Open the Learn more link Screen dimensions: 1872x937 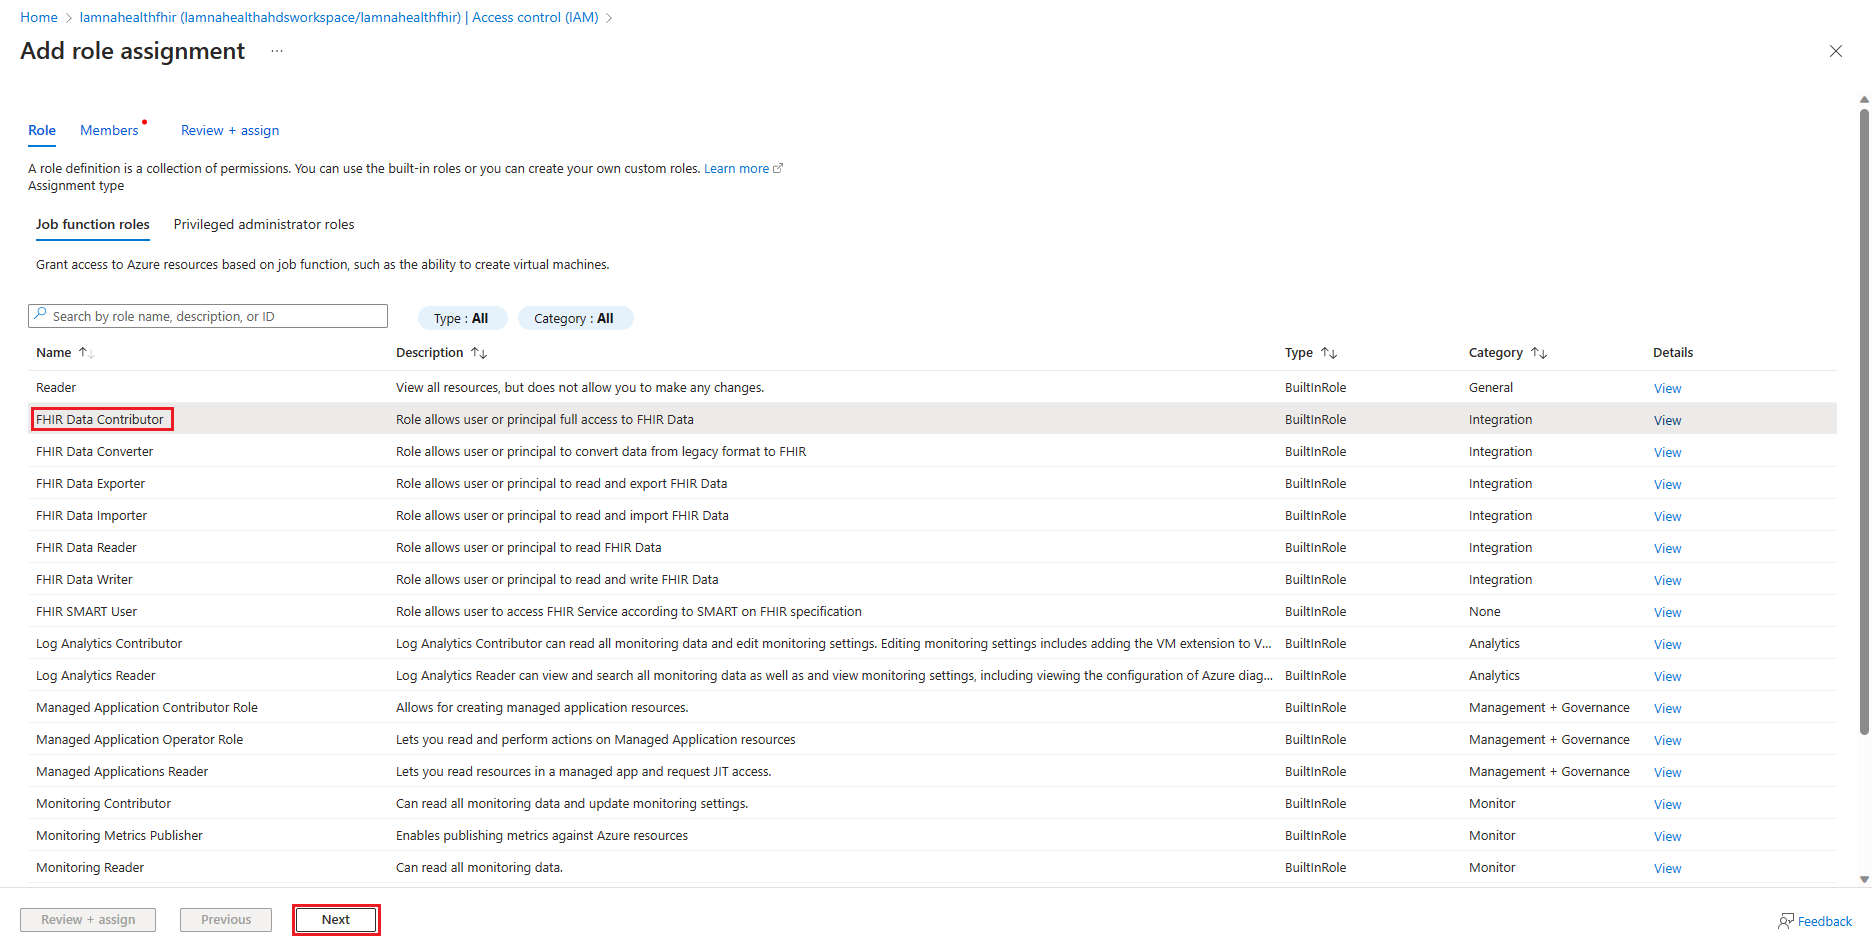736,169
